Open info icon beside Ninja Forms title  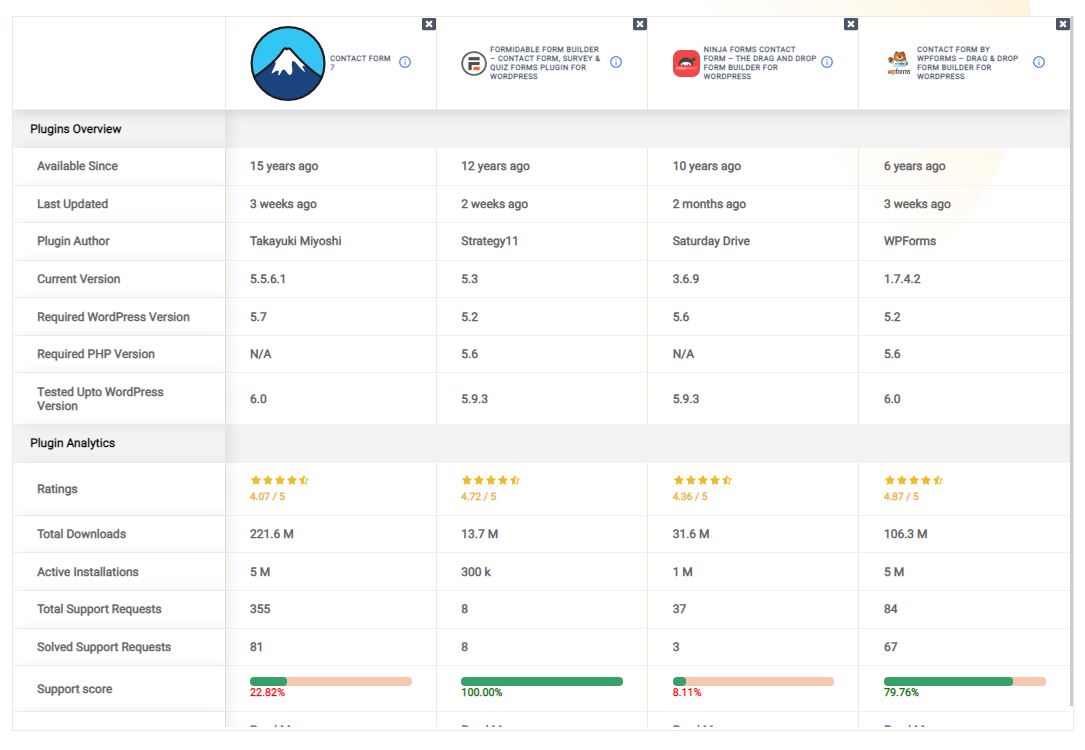[x=827, y=62]
